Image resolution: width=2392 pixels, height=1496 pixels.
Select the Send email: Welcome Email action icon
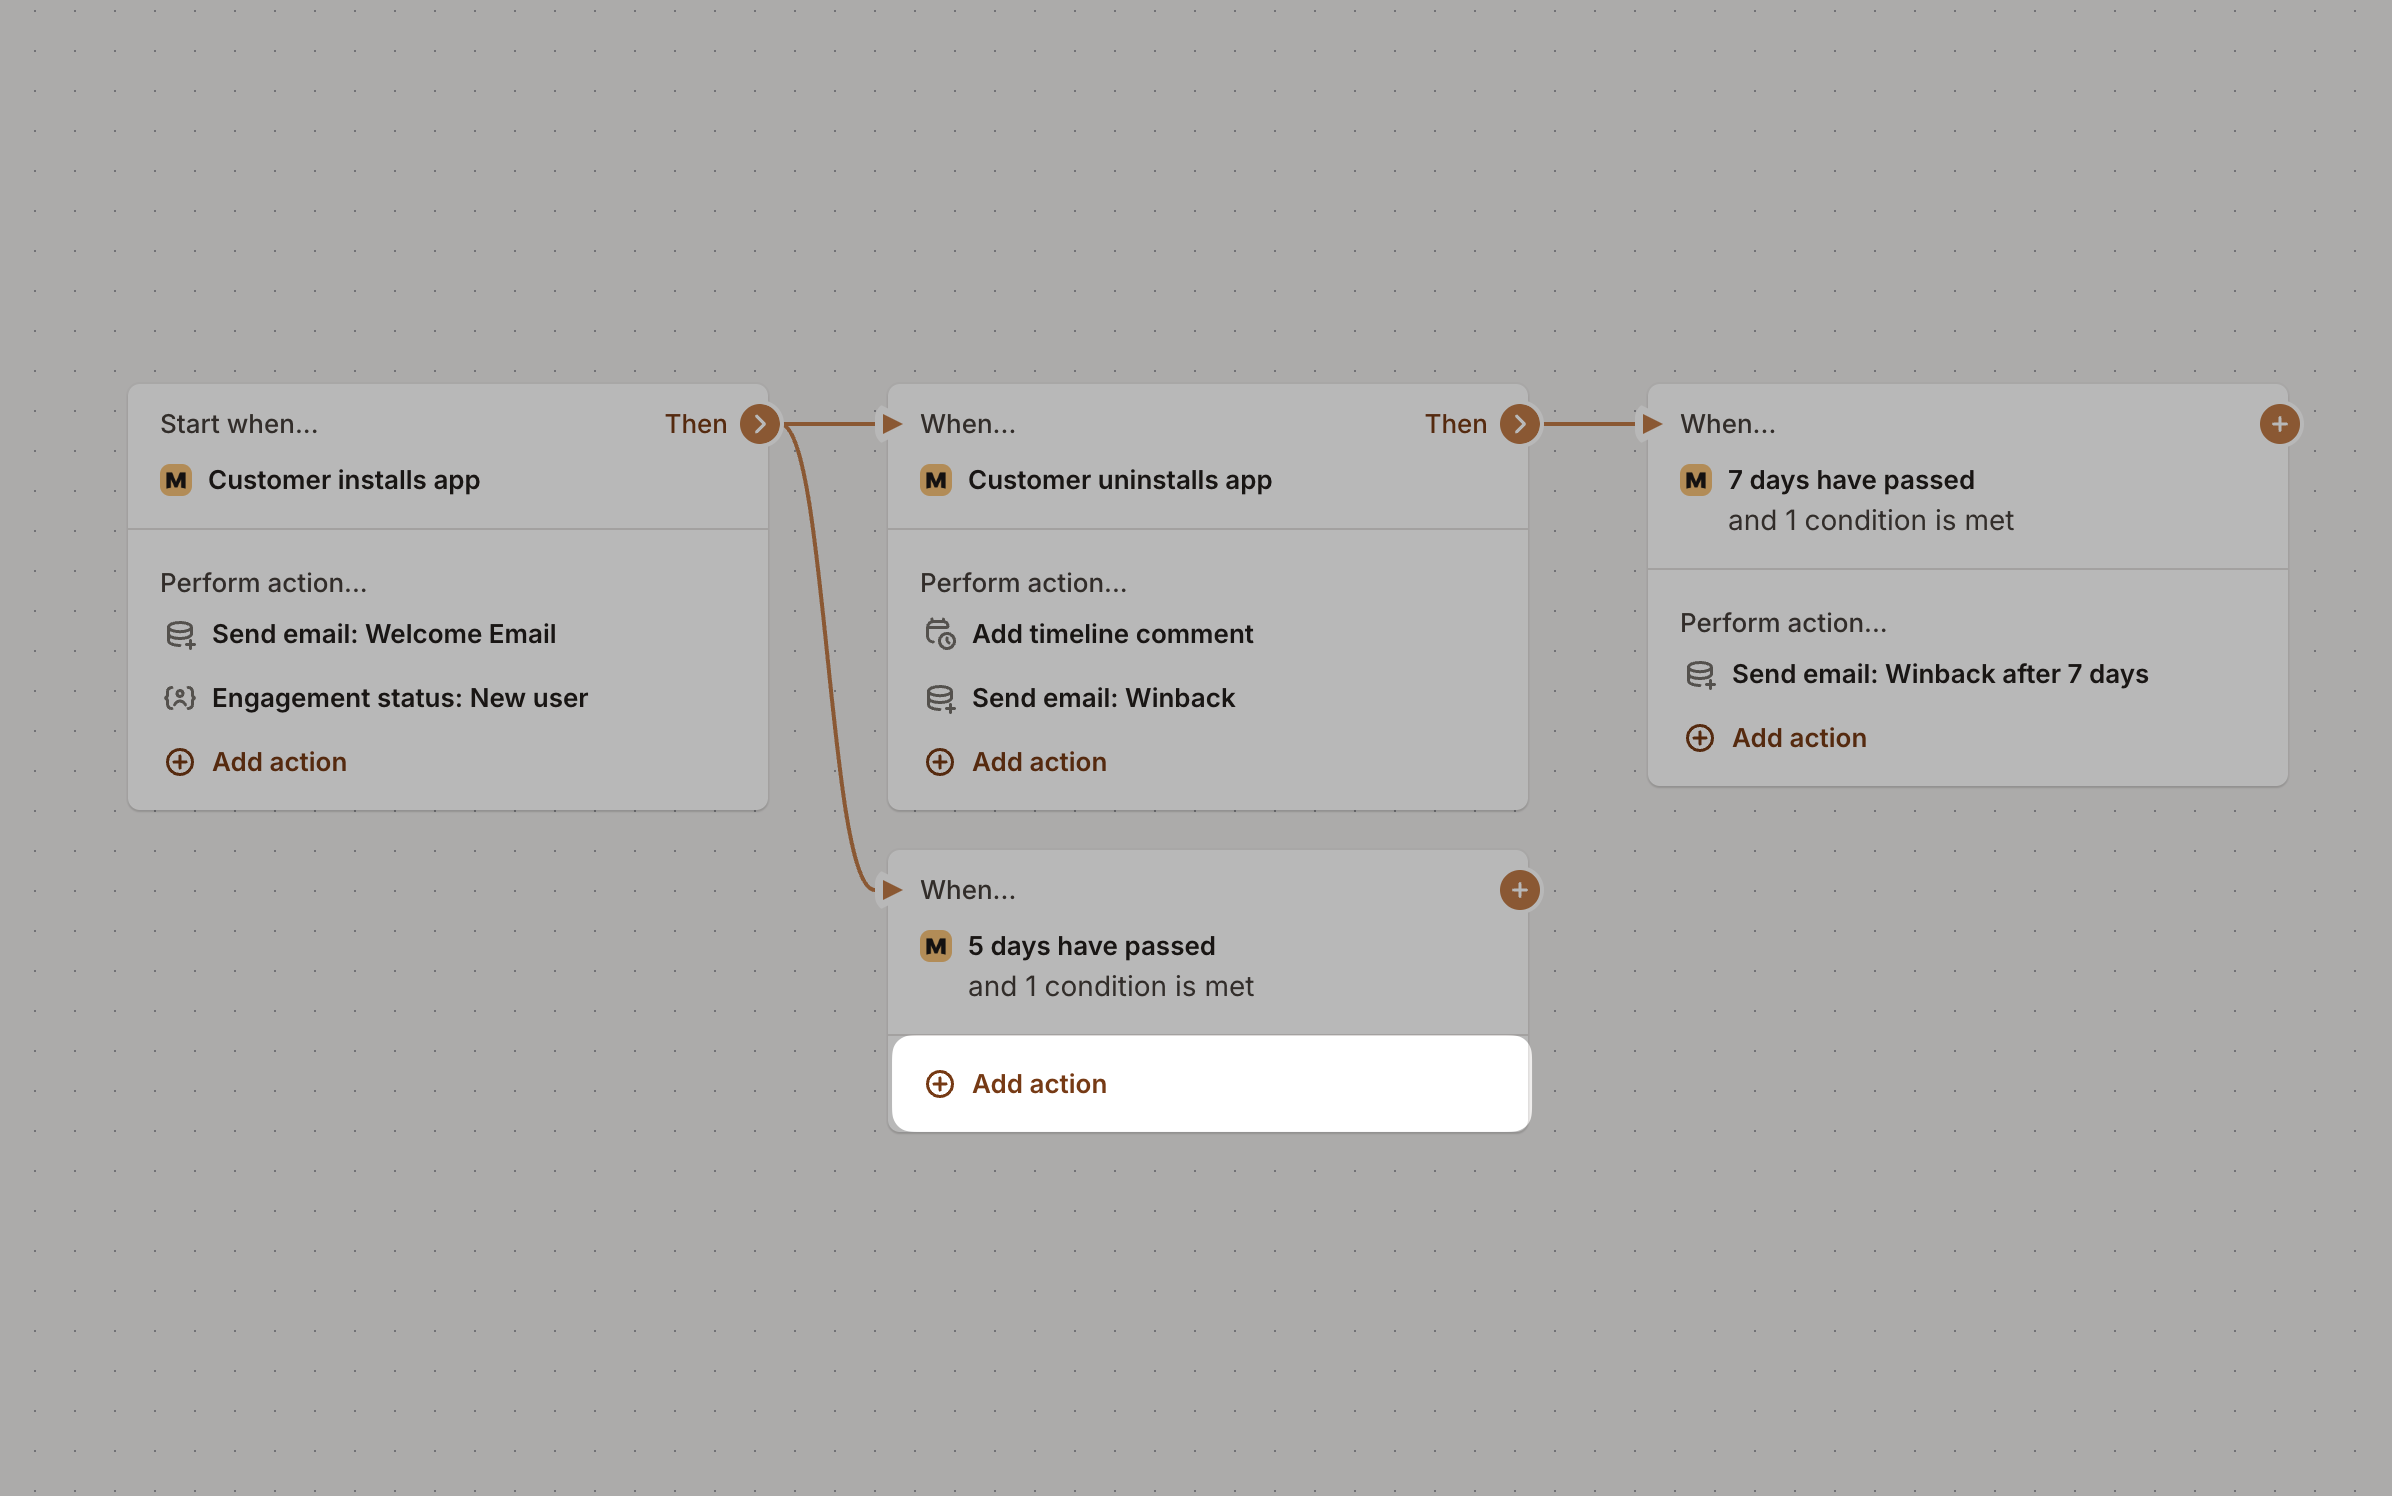click(x=180, y=634)
